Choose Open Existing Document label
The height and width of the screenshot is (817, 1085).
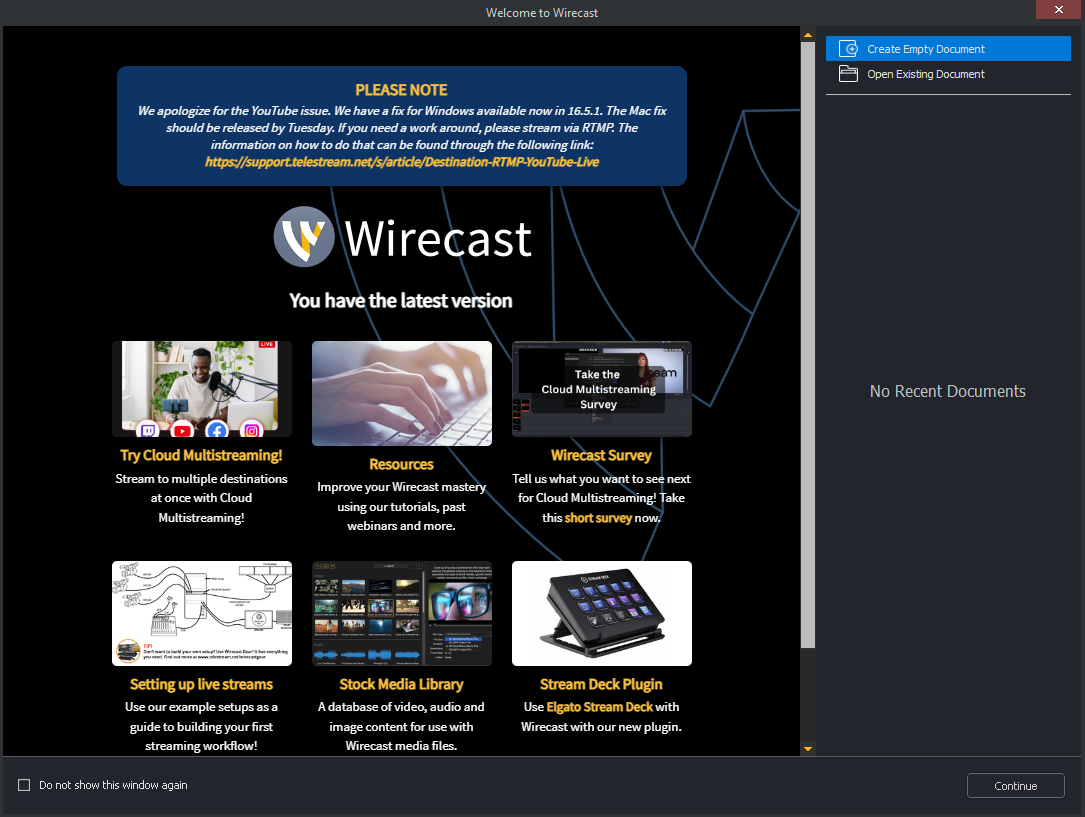point(926,74)
